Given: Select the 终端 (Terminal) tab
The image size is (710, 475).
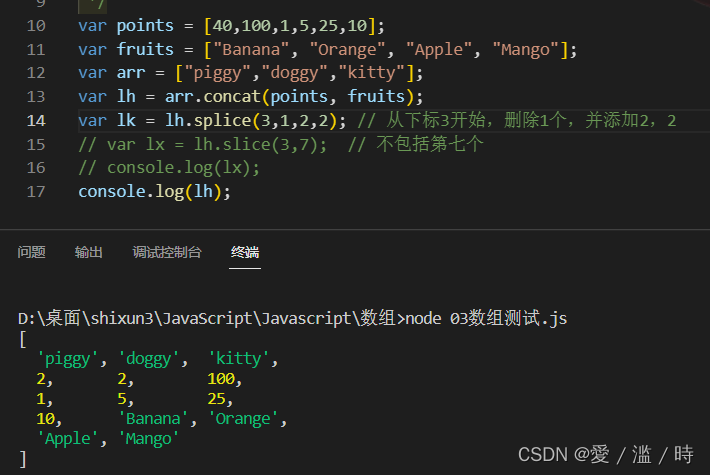Looking at the screenshot, I should (245, 252).
